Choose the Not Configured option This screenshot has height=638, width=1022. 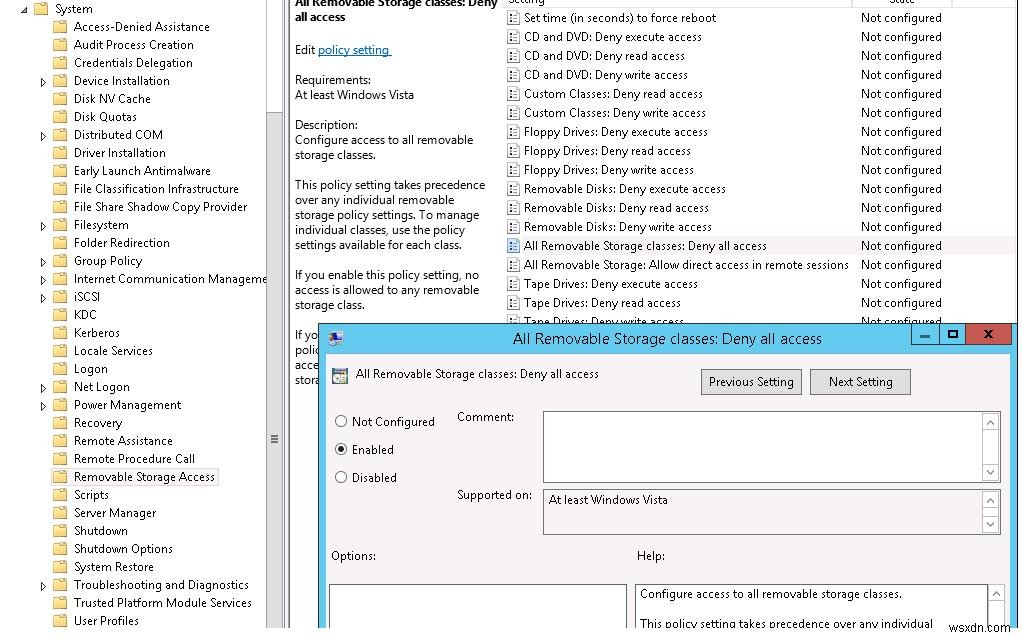pyautogui.click(x=341, y=421)
